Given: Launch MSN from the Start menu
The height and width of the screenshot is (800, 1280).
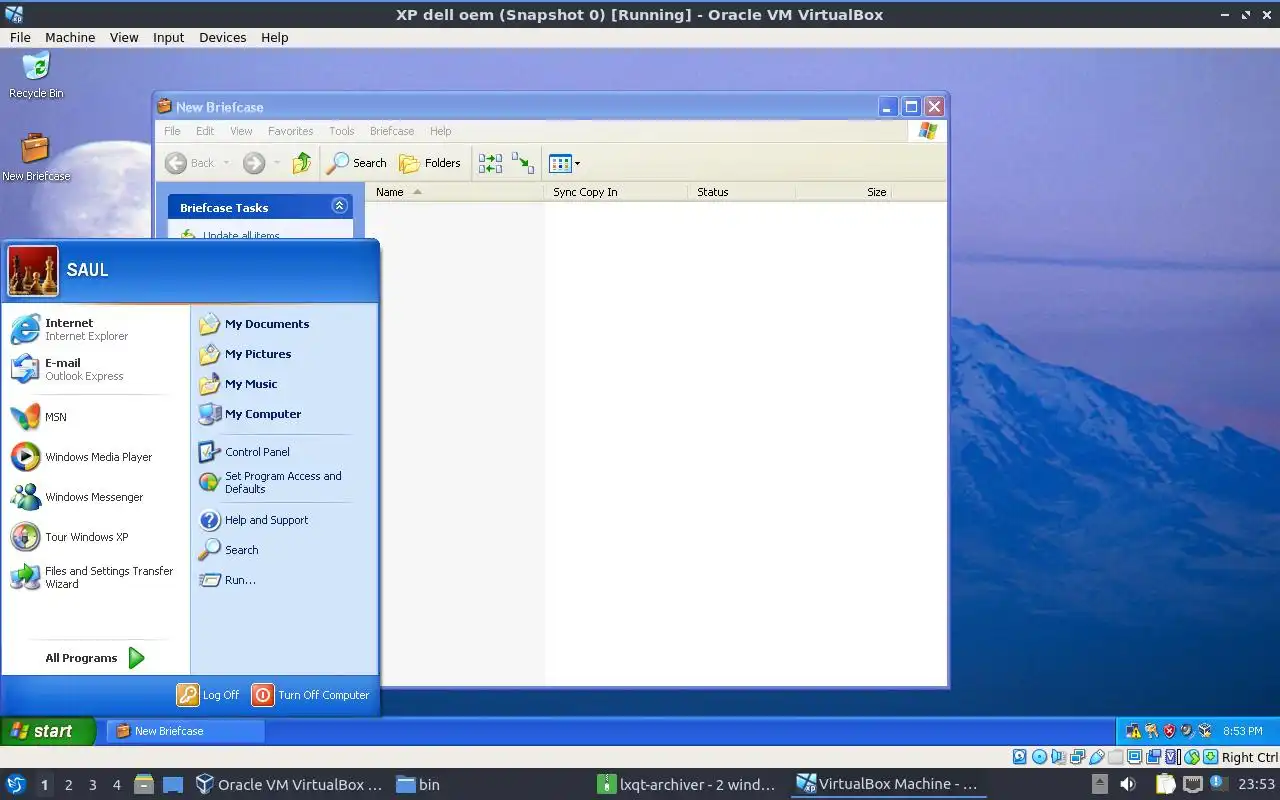Looking at the screenshot, I should (95, 417).
